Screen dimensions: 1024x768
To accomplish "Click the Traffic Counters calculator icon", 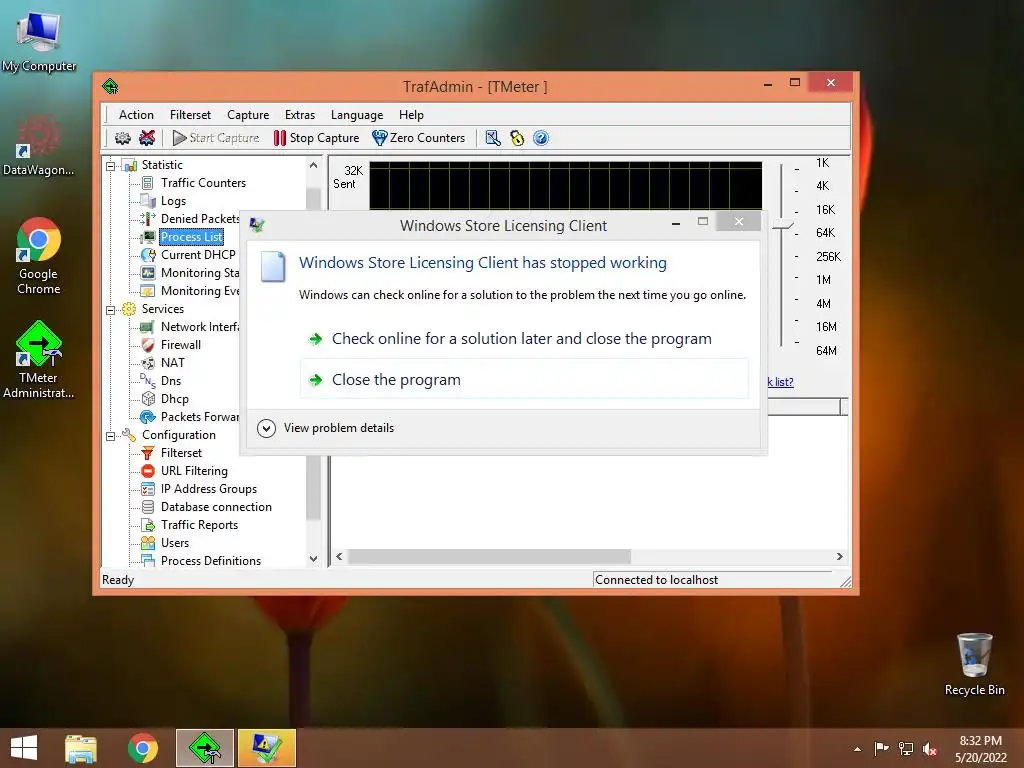I will coord(148,183).
